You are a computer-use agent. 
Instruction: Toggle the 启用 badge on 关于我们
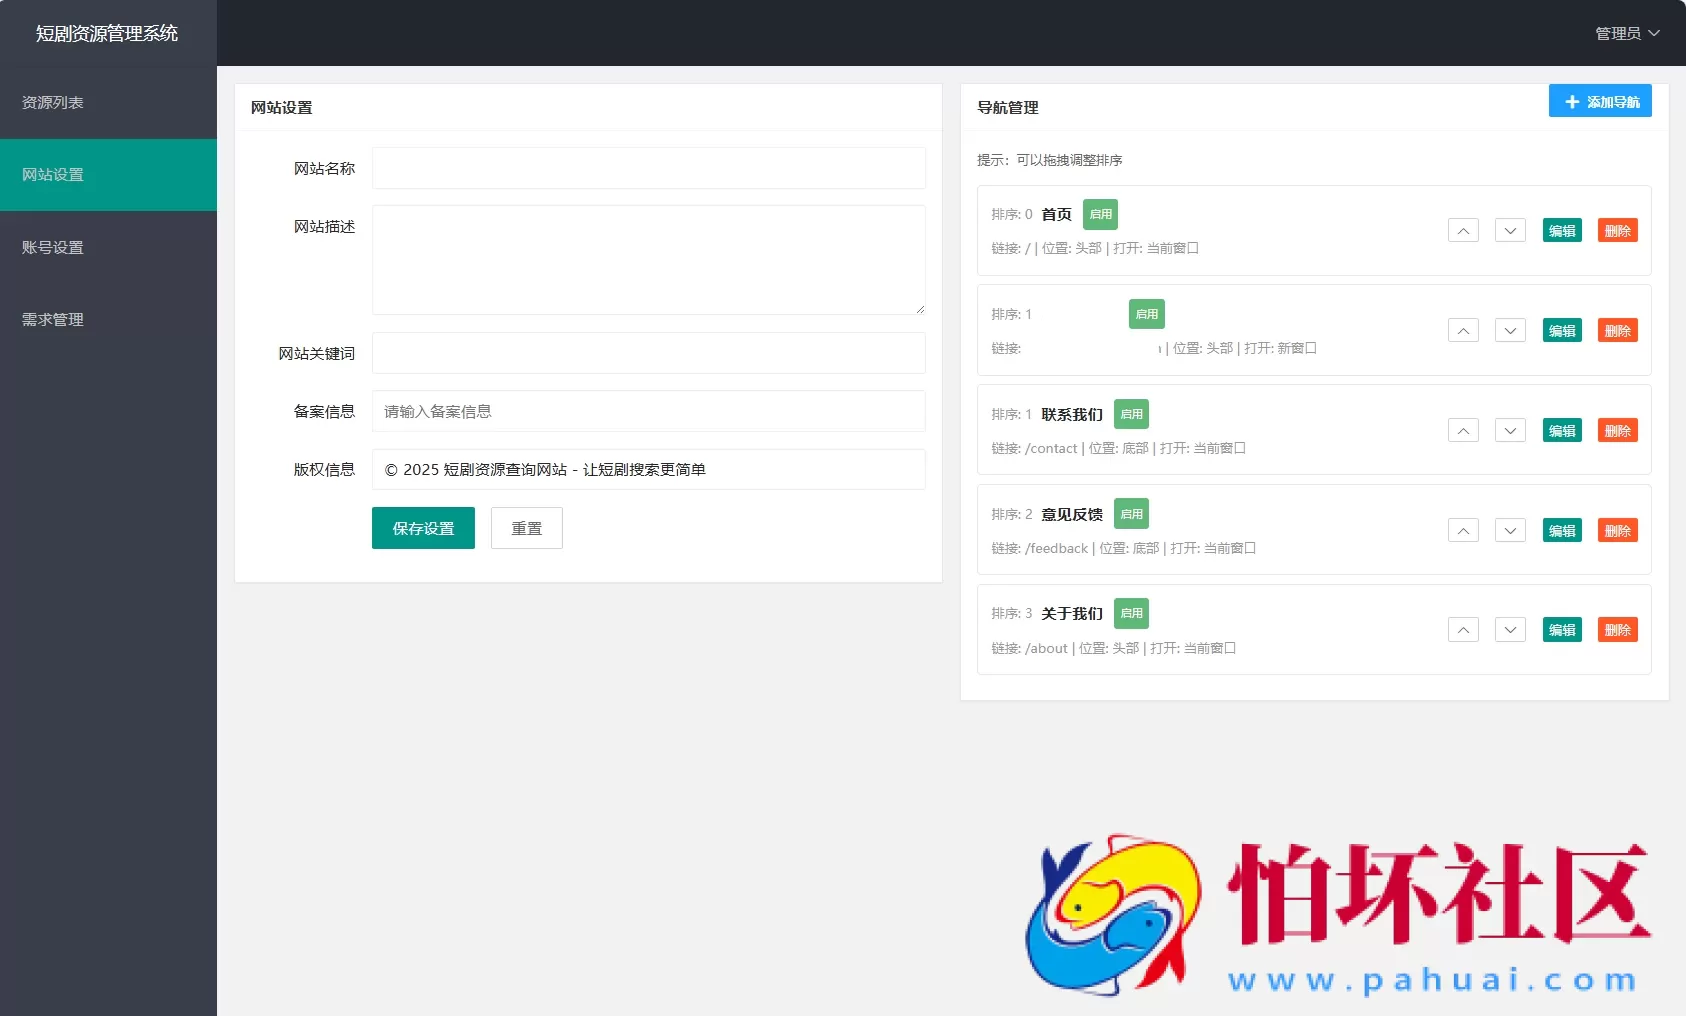pyautogui.click(x=1131, y=613)
